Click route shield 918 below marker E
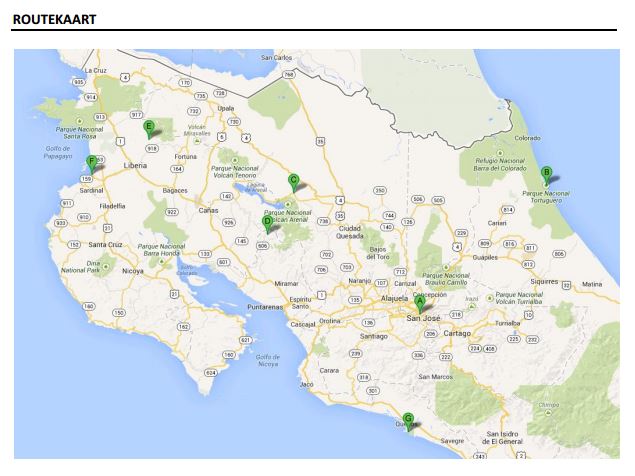This screenshot has width=635, height=476. pyautogui.click(x=152, y=149)
